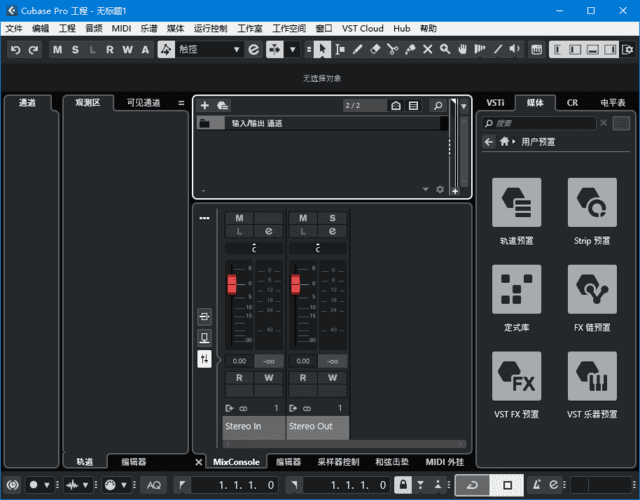Edit Stereo In channel settings e button
The width and height of the screenshot is (640, 500).
coord(268,231)
